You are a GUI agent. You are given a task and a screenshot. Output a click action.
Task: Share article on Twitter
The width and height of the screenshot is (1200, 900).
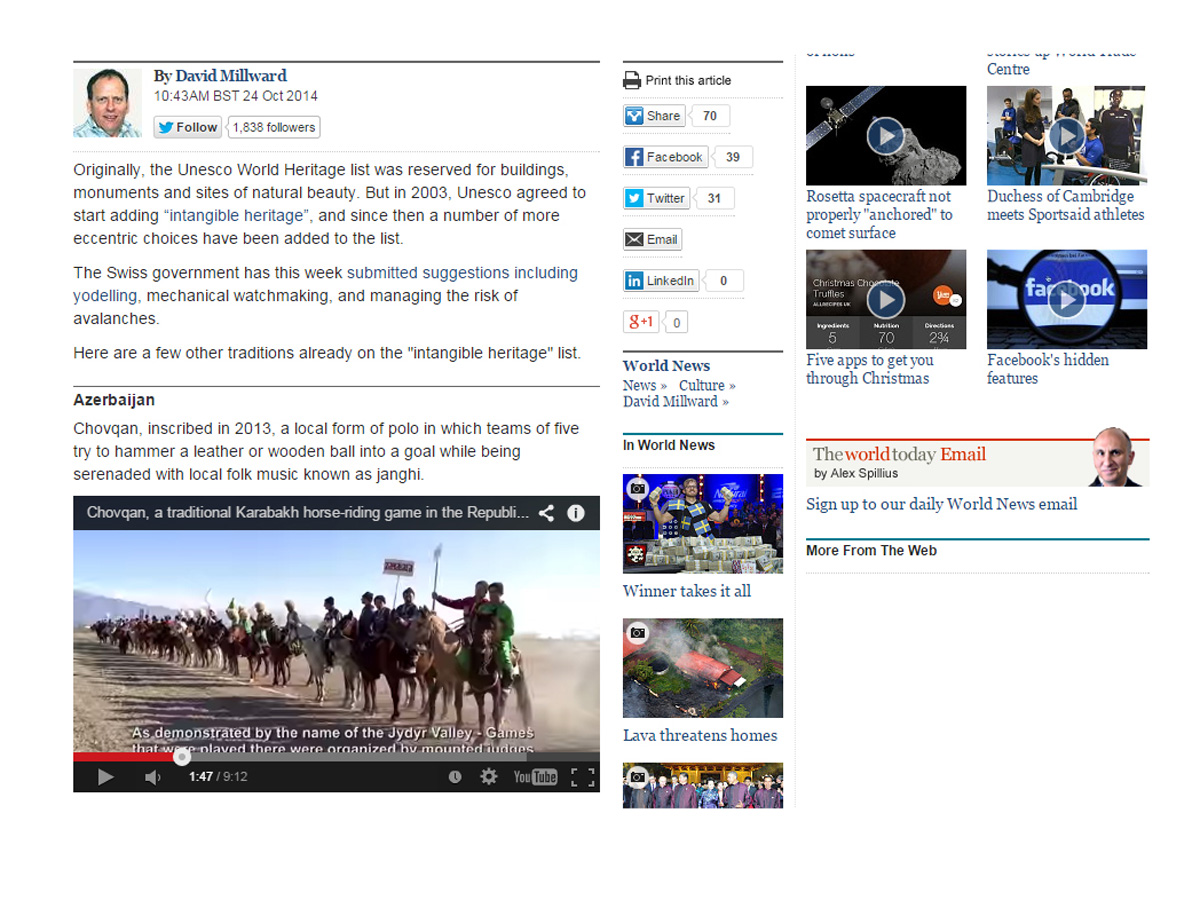click(655, 198)
